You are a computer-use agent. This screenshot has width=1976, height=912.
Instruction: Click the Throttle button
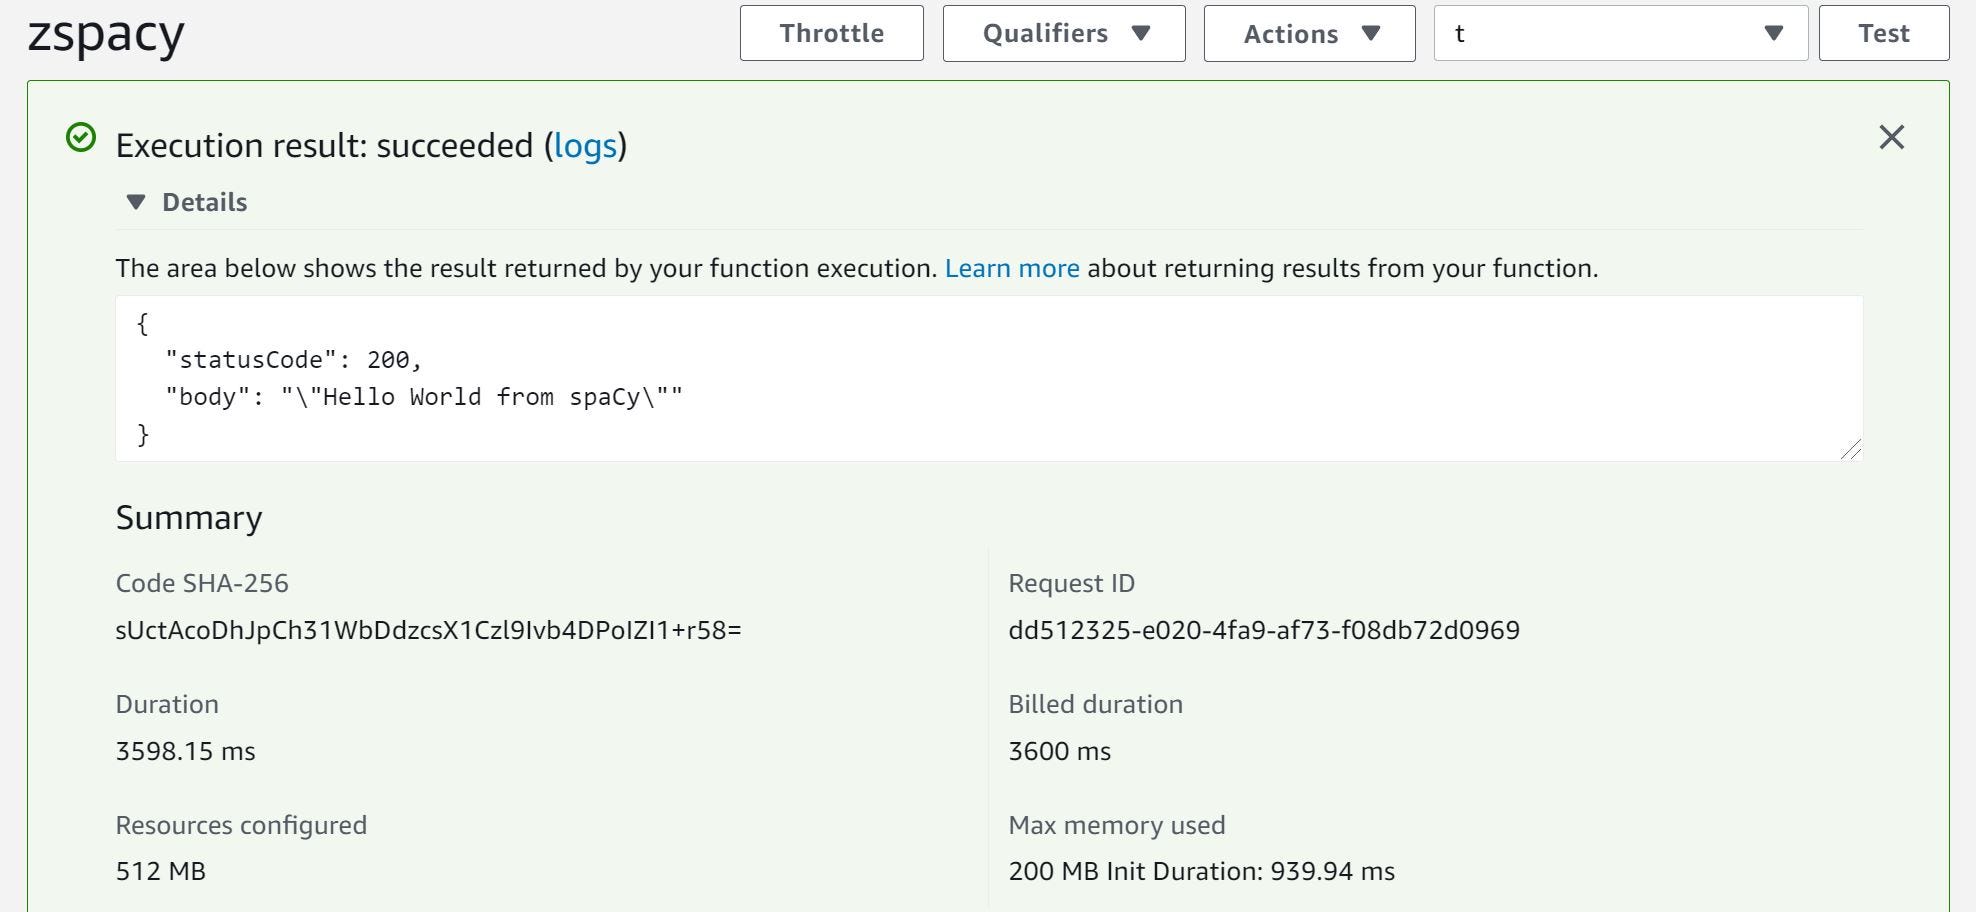tap(831, 33)
